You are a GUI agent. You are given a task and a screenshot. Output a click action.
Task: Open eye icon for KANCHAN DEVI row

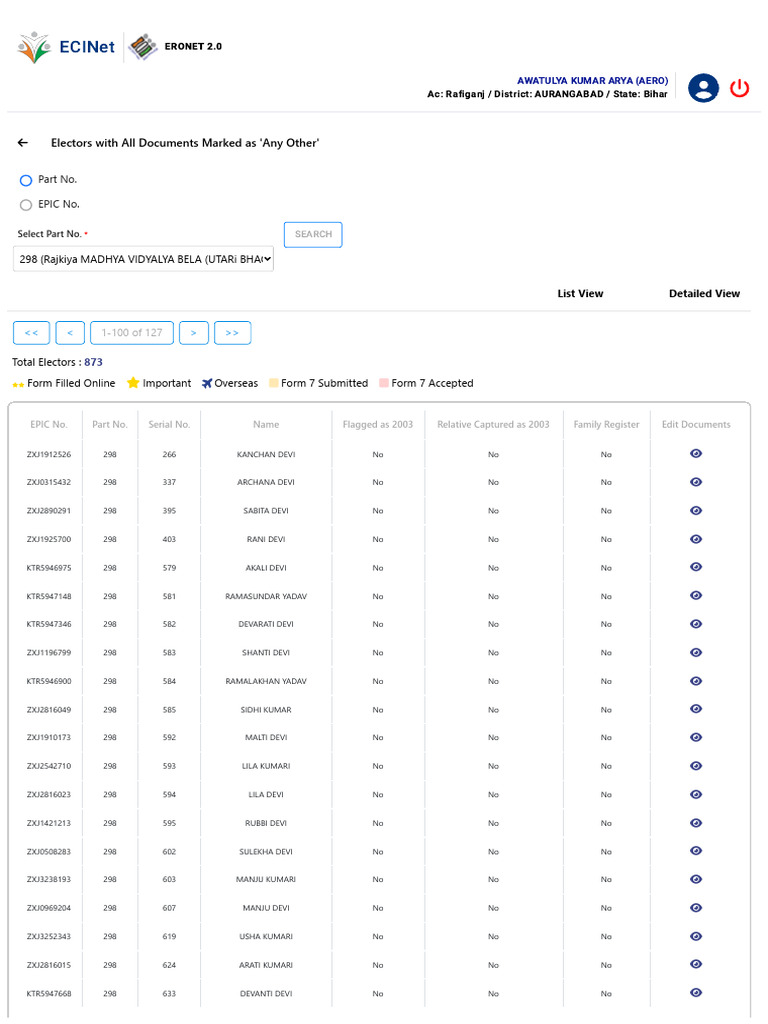(696, 453)
